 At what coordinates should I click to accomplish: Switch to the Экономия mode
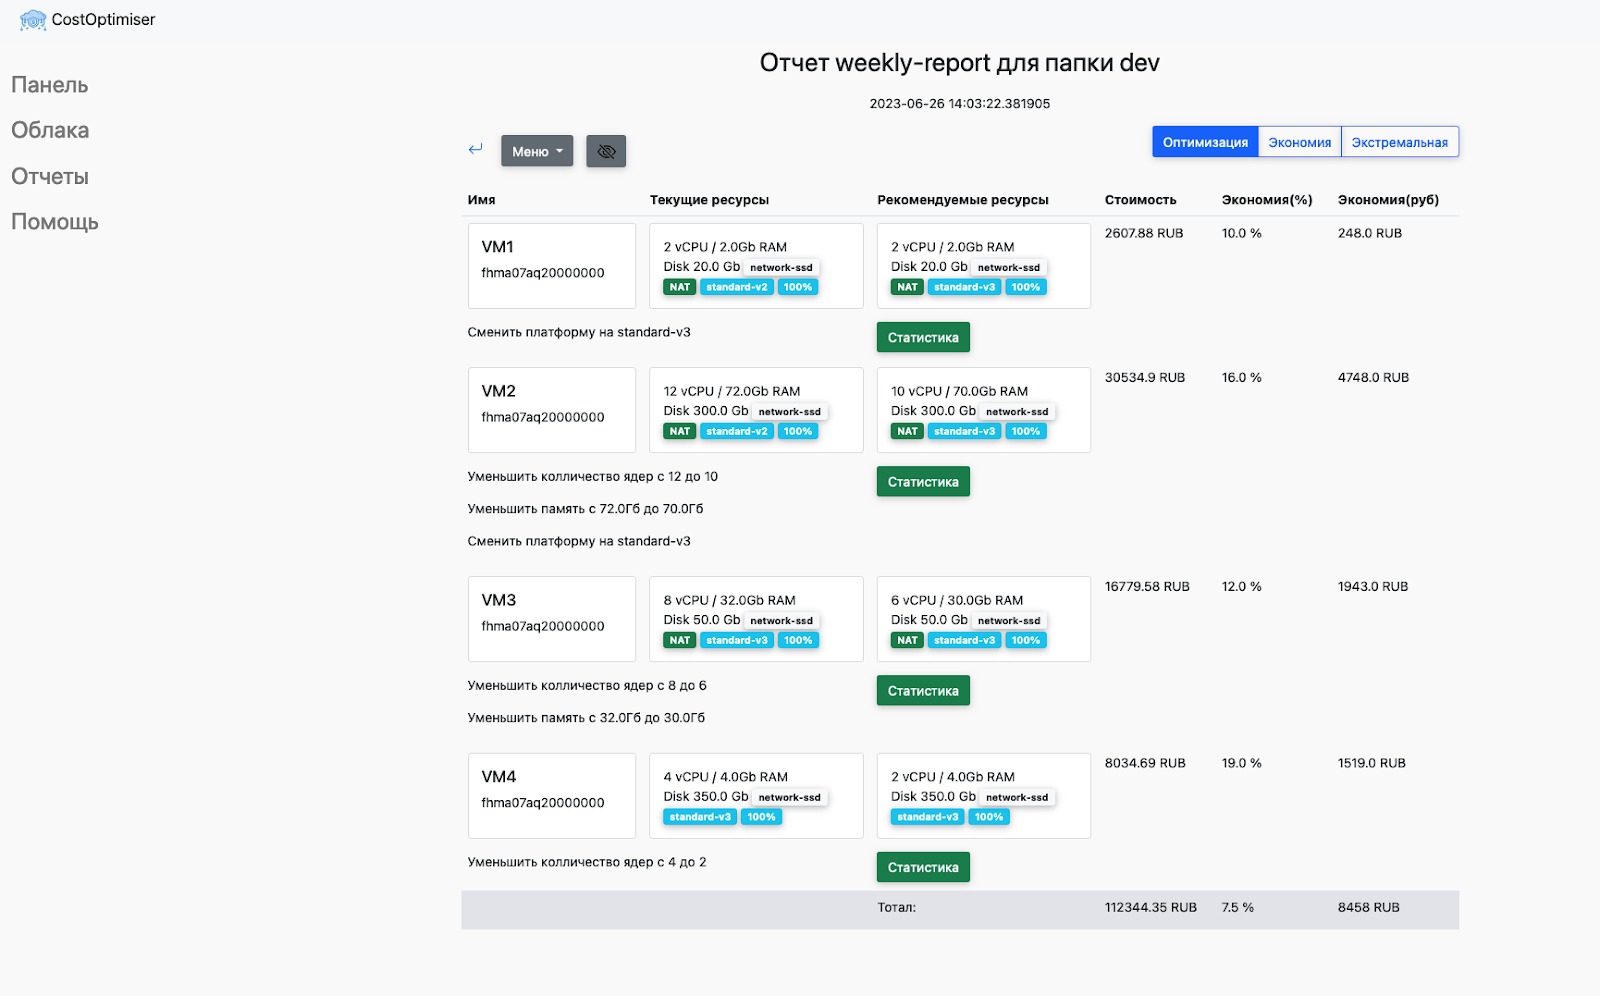[1299, 142]
